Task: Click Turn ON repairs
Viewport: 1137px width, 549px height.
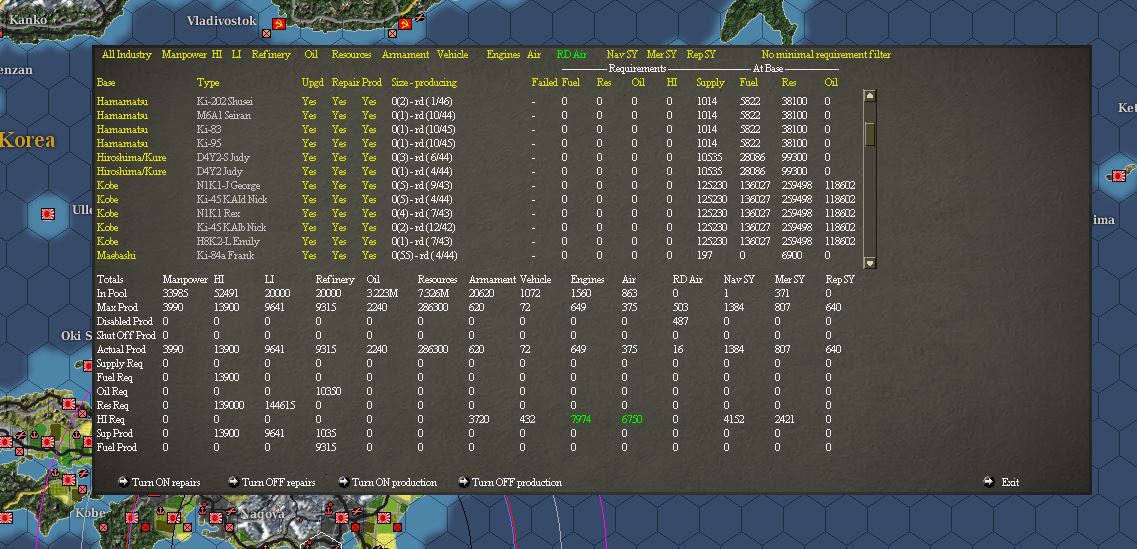Action: coord(166,482)
